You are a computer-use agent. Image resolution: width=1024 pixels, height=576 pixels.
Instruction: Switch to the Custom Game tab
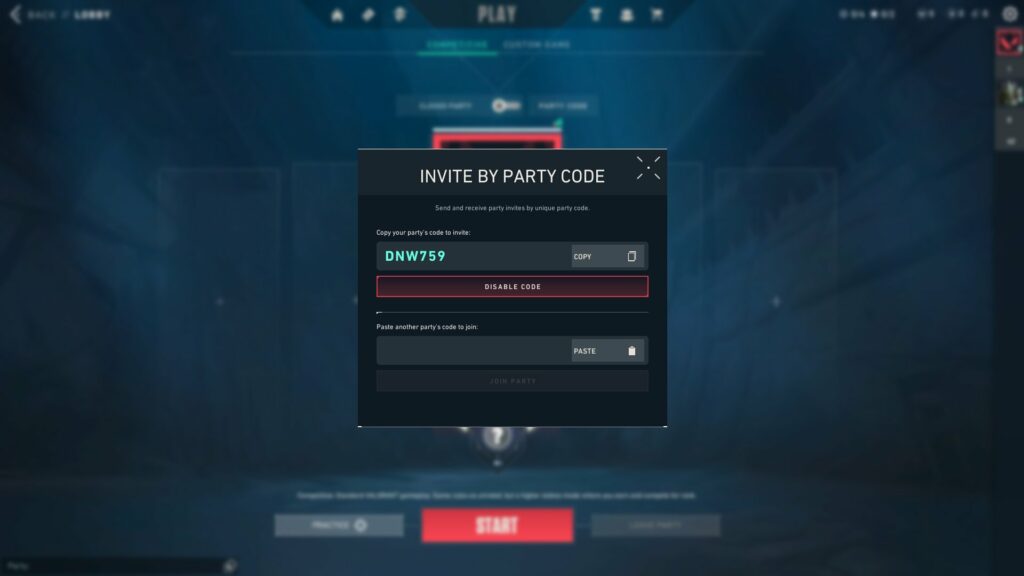537,44
